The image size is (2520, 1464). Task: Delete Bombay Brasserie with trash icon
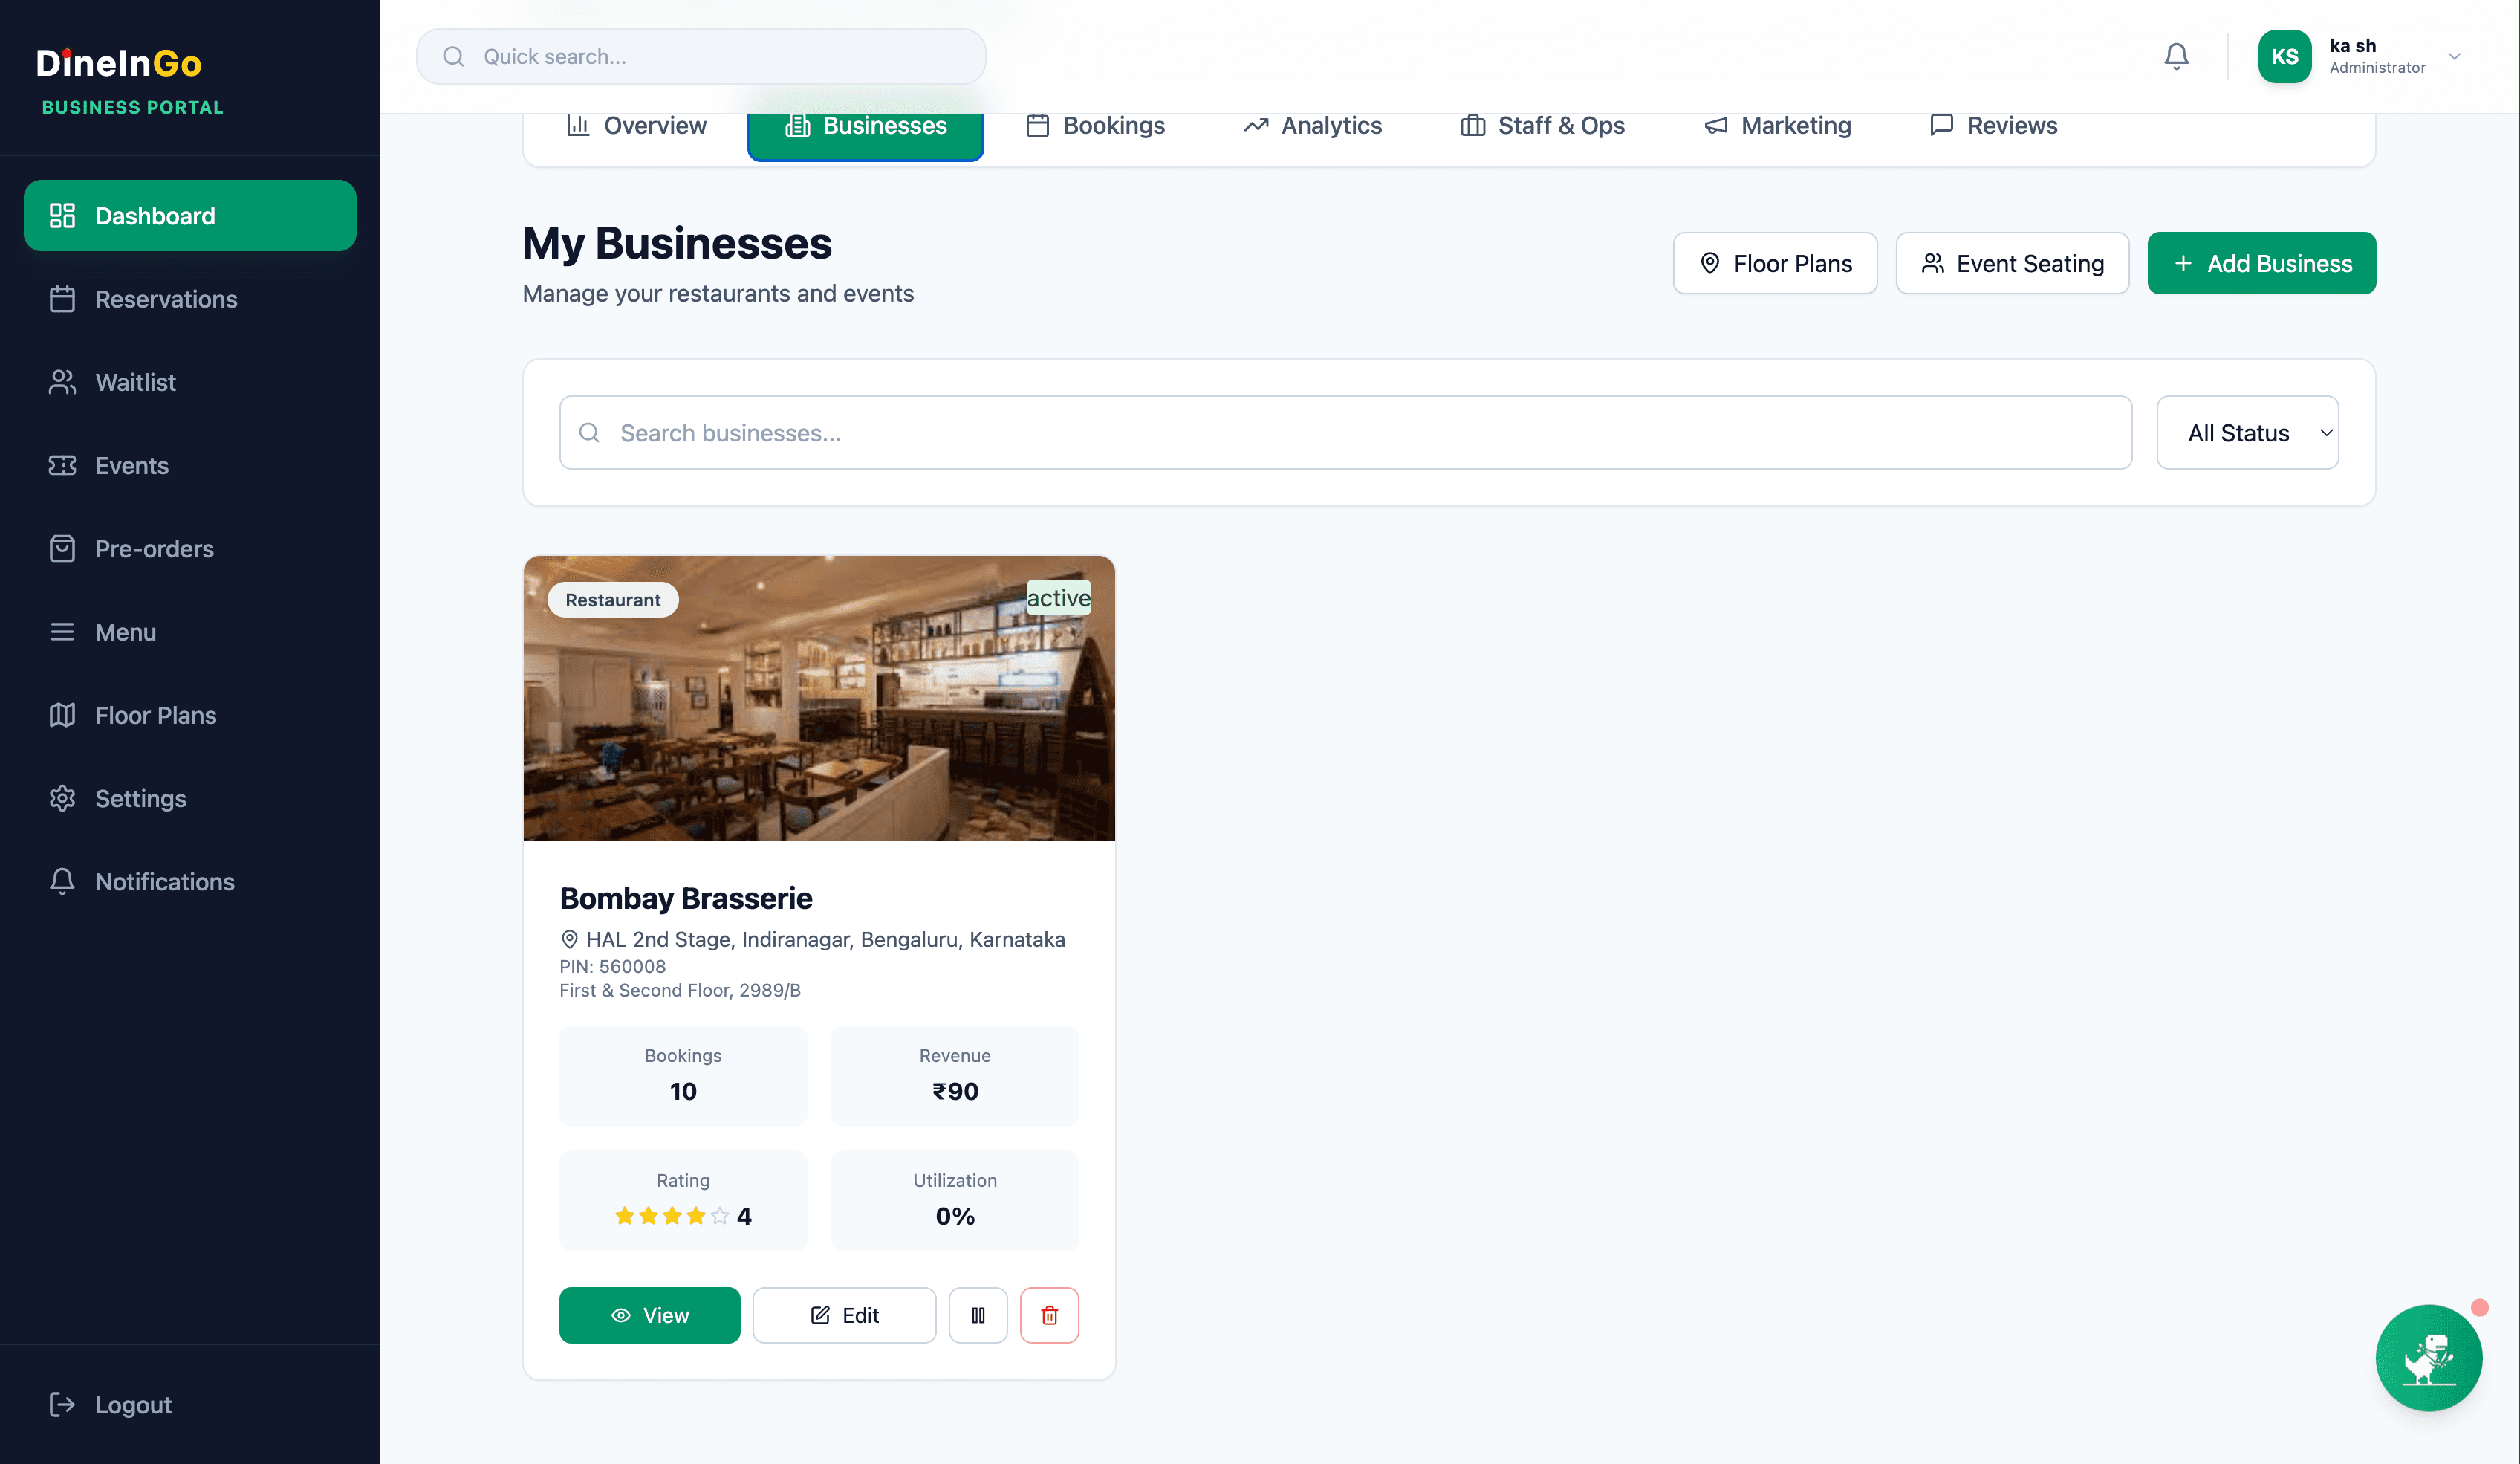click(1049, 1315)
